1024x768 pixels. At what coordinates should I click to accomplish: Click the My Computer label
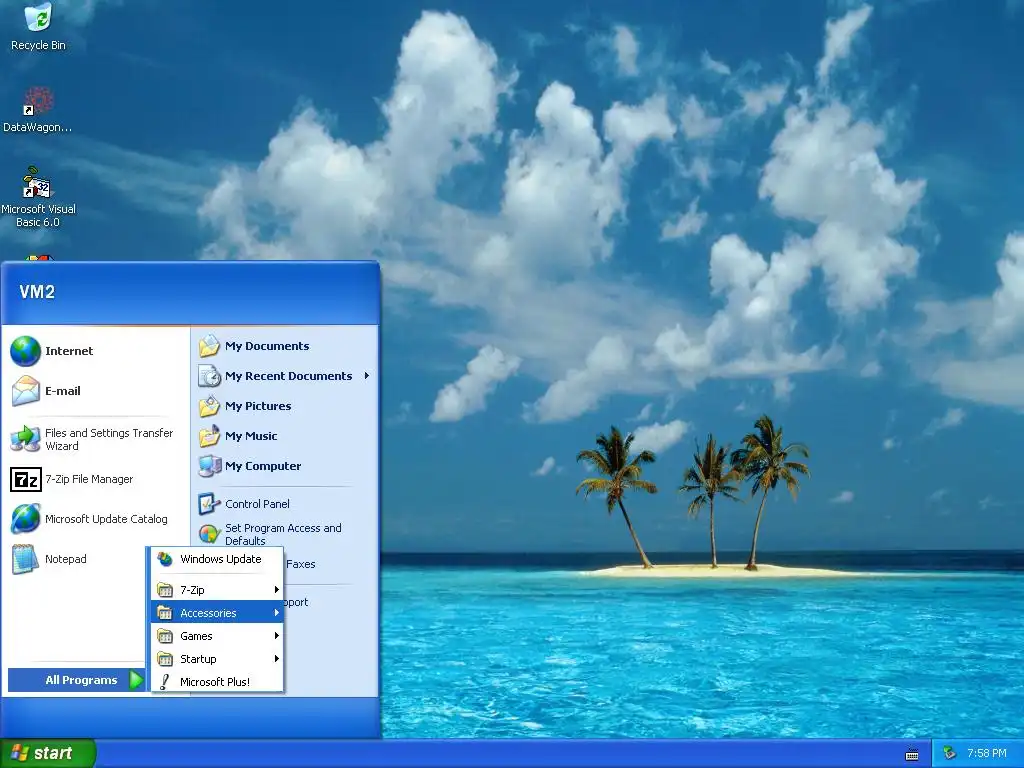263,466
